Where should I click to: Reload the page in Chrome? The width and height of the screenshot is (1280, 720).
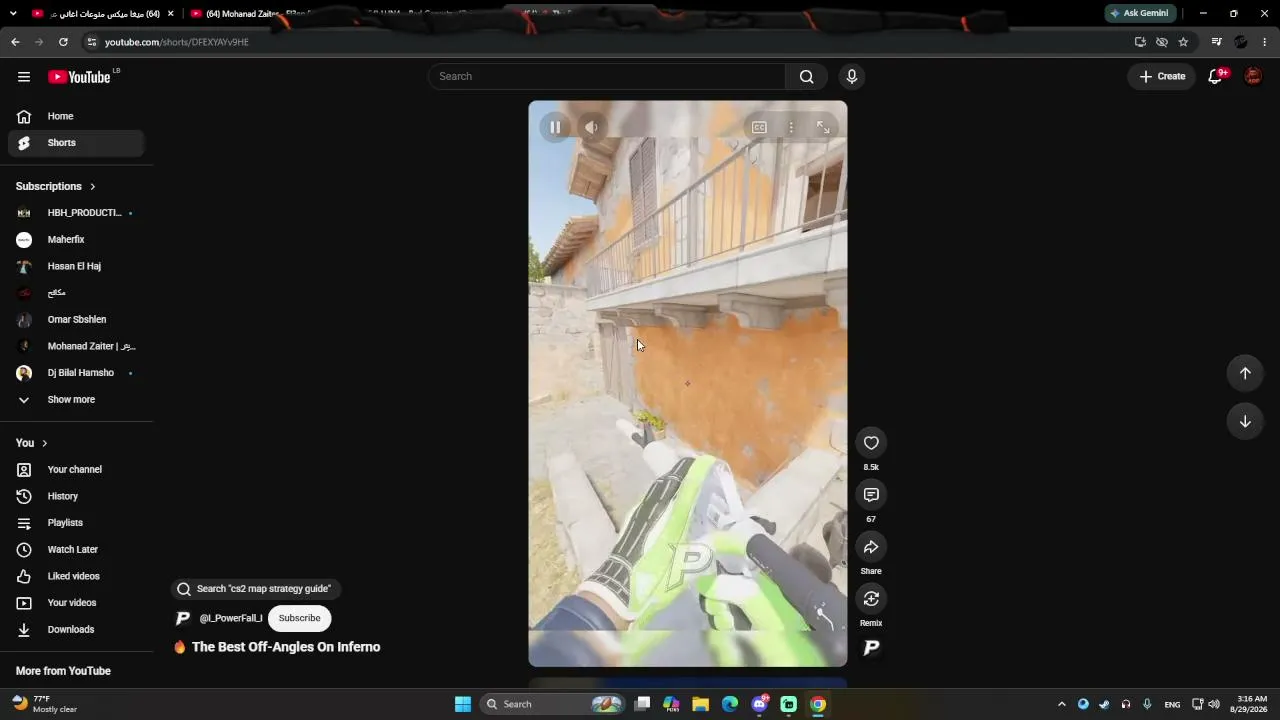[63, 42]
